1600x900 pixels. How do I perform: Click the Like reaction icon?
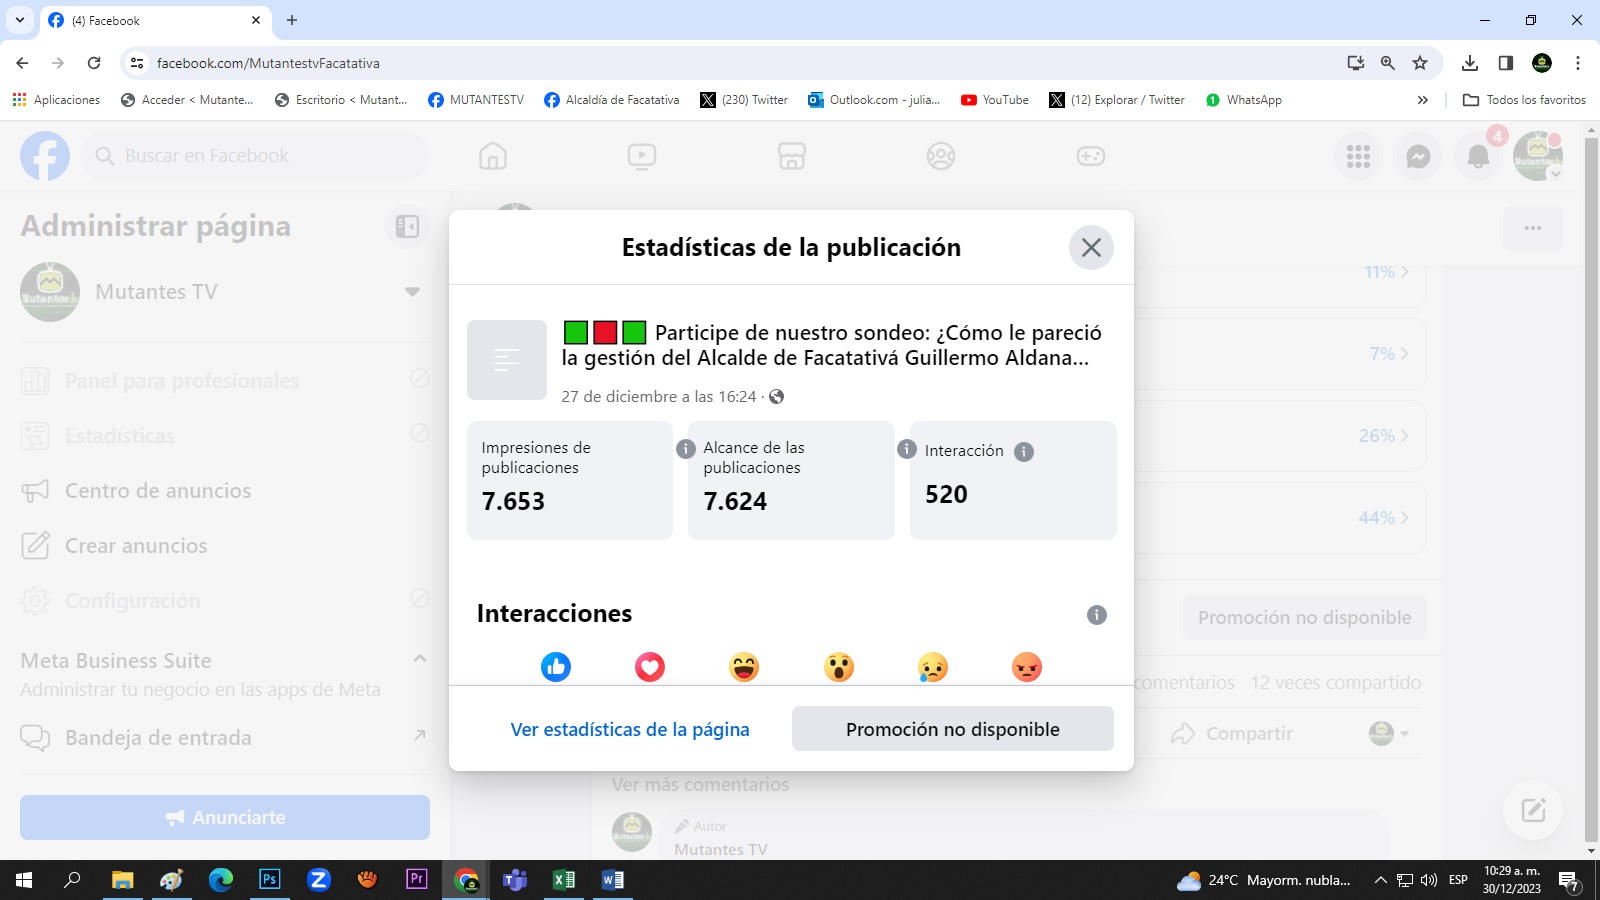tap(556, 667)
